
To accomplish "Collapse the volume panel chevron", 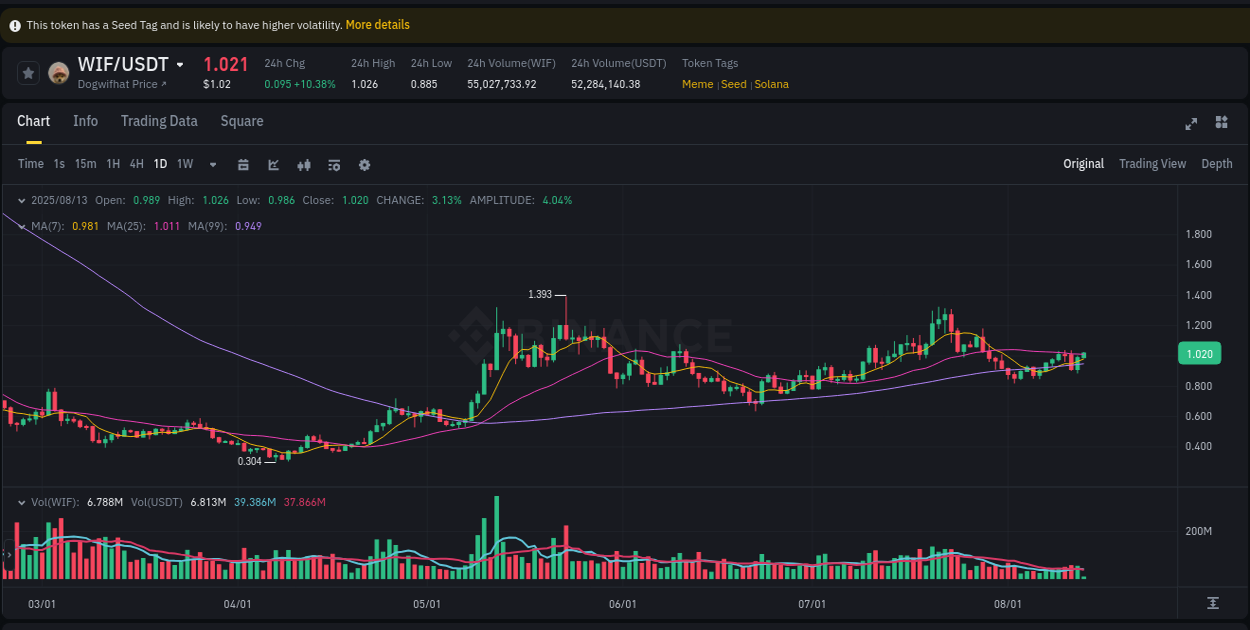I will click(21, 502).
